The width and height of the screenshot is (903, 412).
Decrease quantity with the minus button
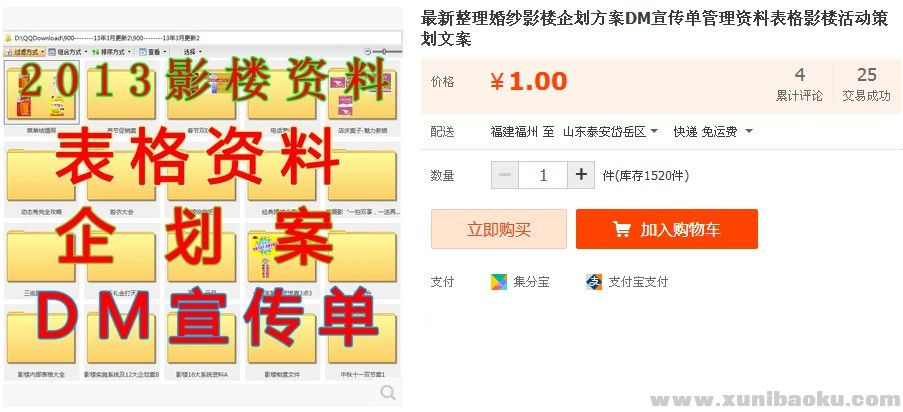505,175
